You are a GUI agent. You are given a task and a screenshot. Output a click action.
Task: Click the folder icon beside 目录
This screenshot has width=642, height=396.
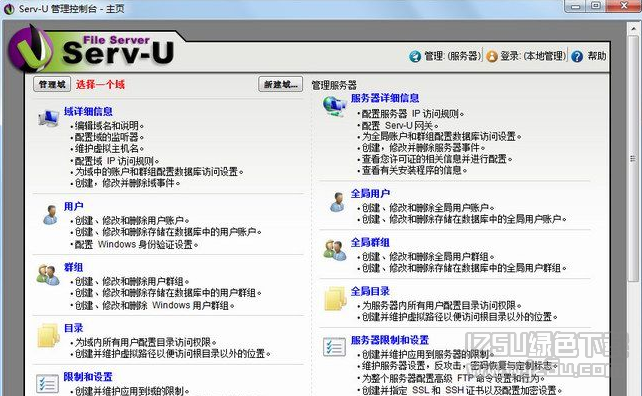pyautogui.click(x=48, y=336)
